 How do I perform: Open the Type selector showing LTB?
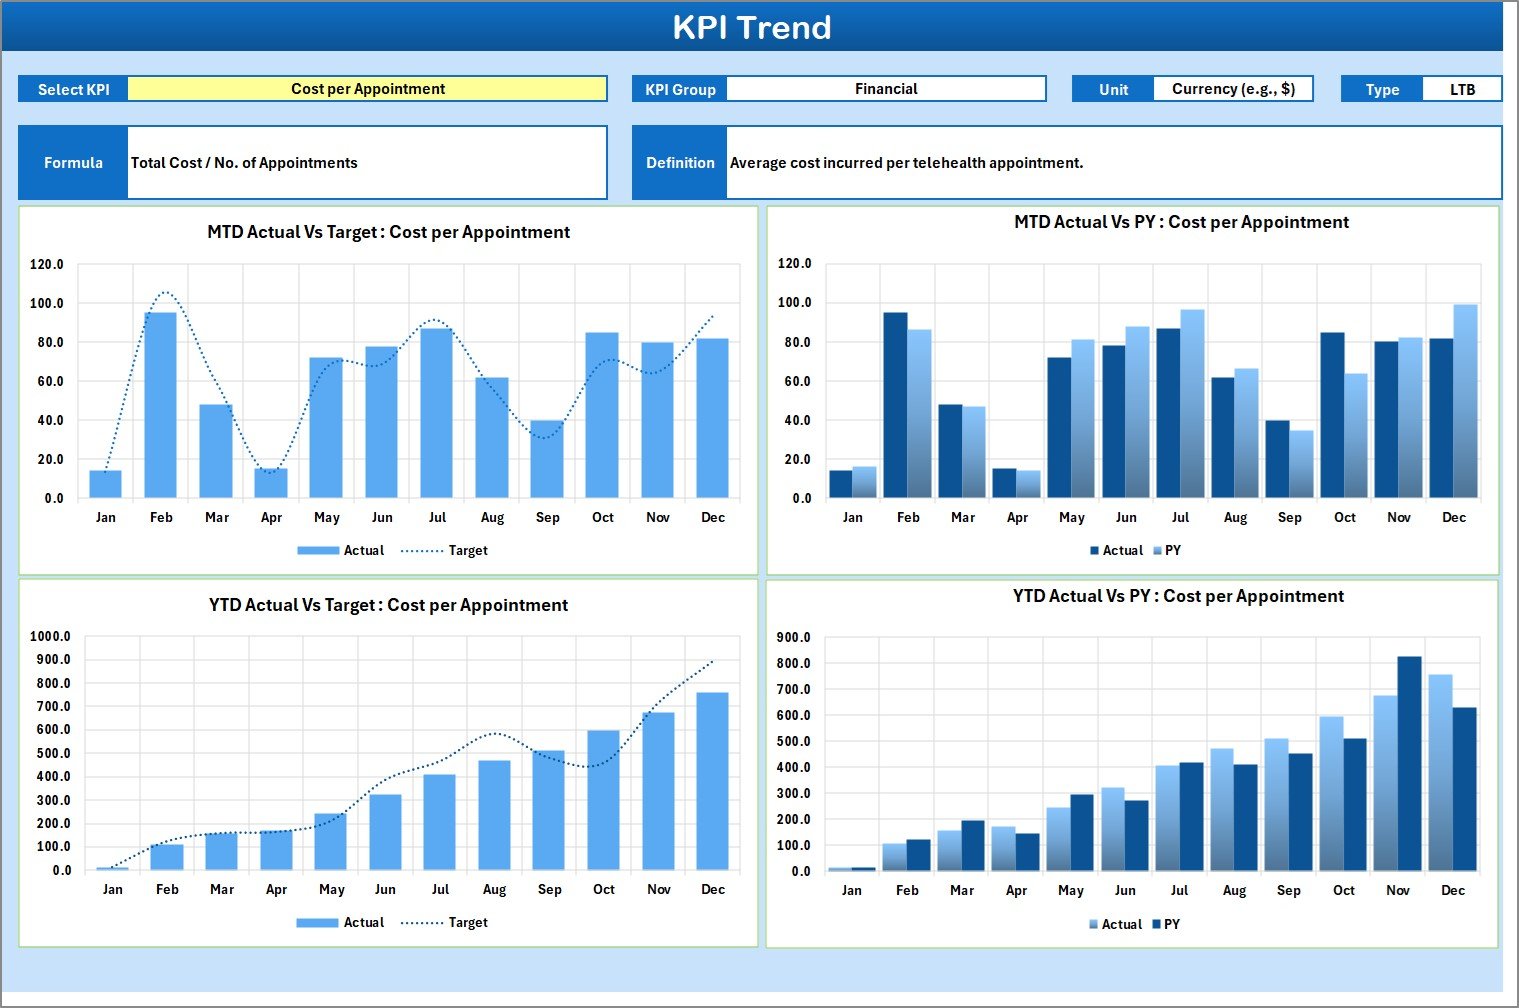point(1462,88)
